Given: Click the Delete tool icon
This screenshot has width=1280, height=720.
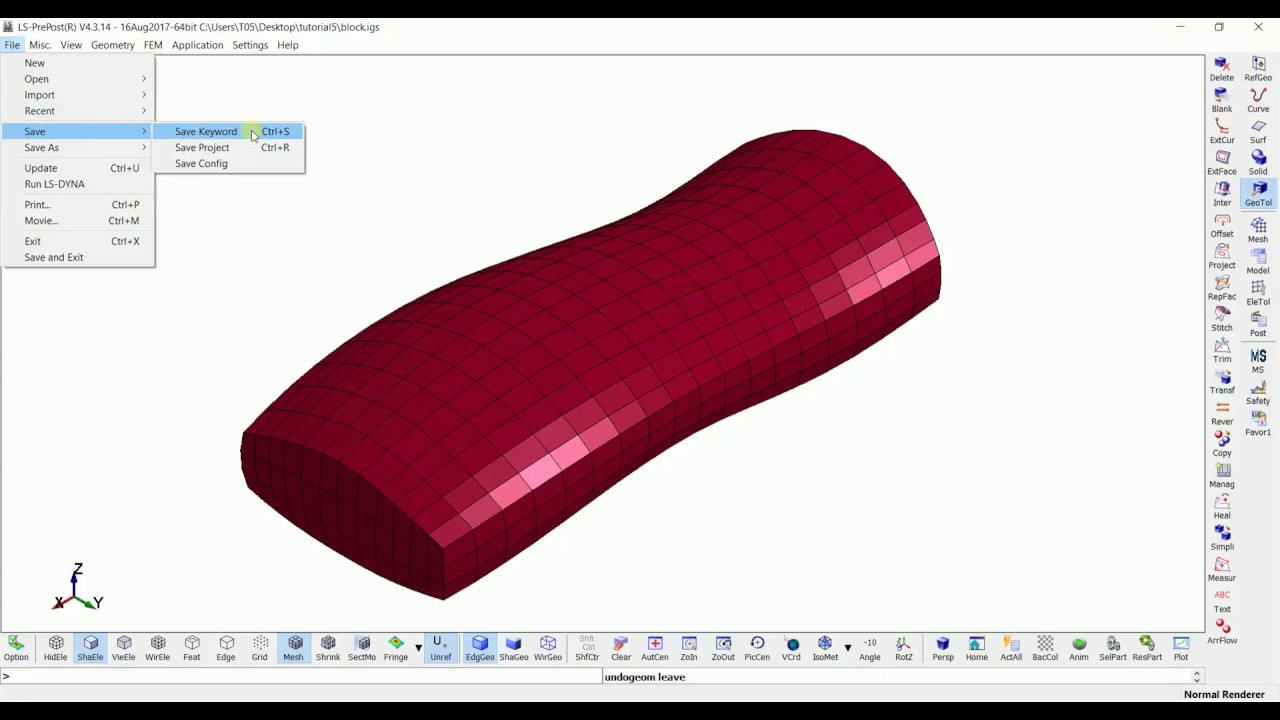Looking at the screenshot, I should (x=1222, y=68).
